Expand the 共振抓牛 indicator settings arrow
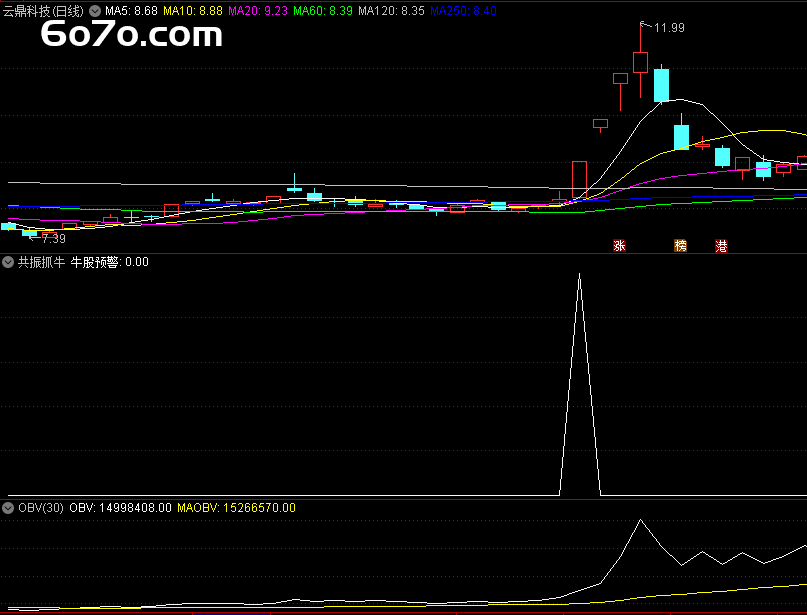 (8, 262)
